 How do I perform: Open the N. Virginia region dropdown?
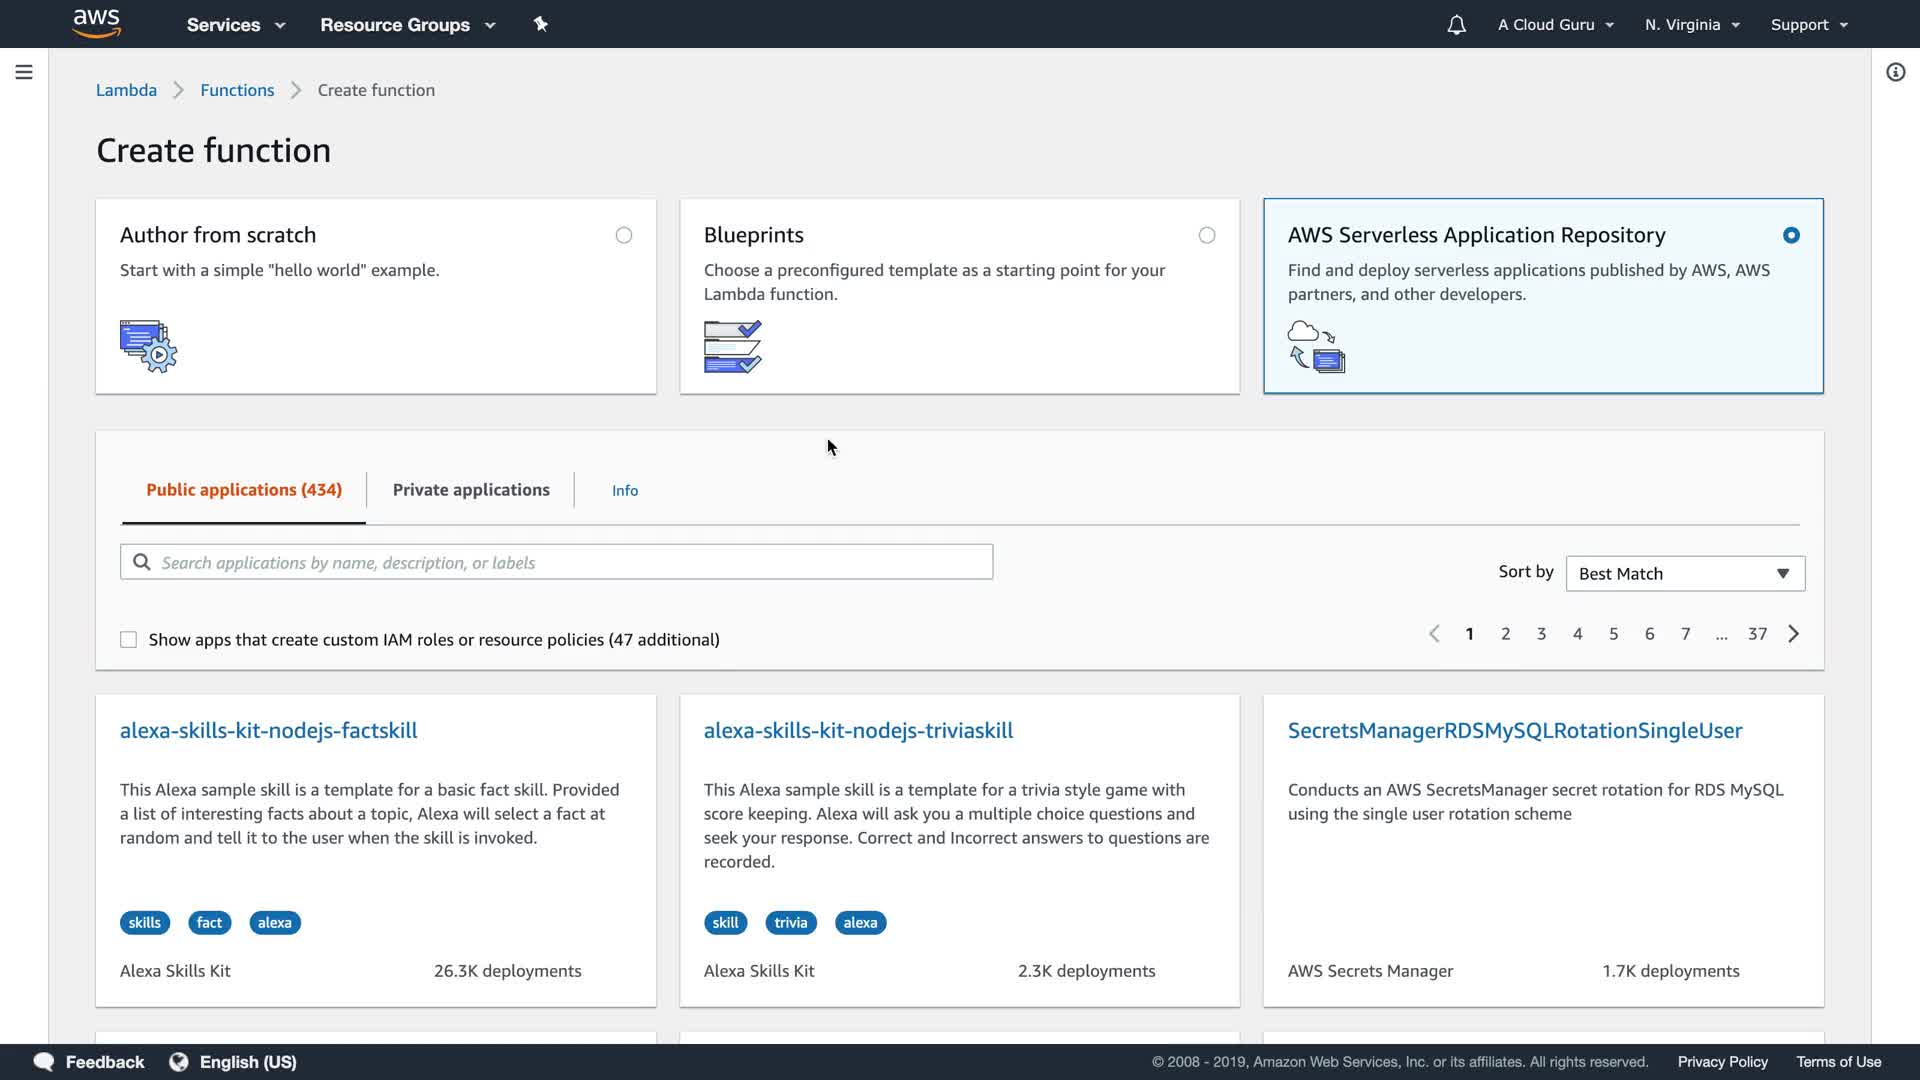[x=1692, y=25]
